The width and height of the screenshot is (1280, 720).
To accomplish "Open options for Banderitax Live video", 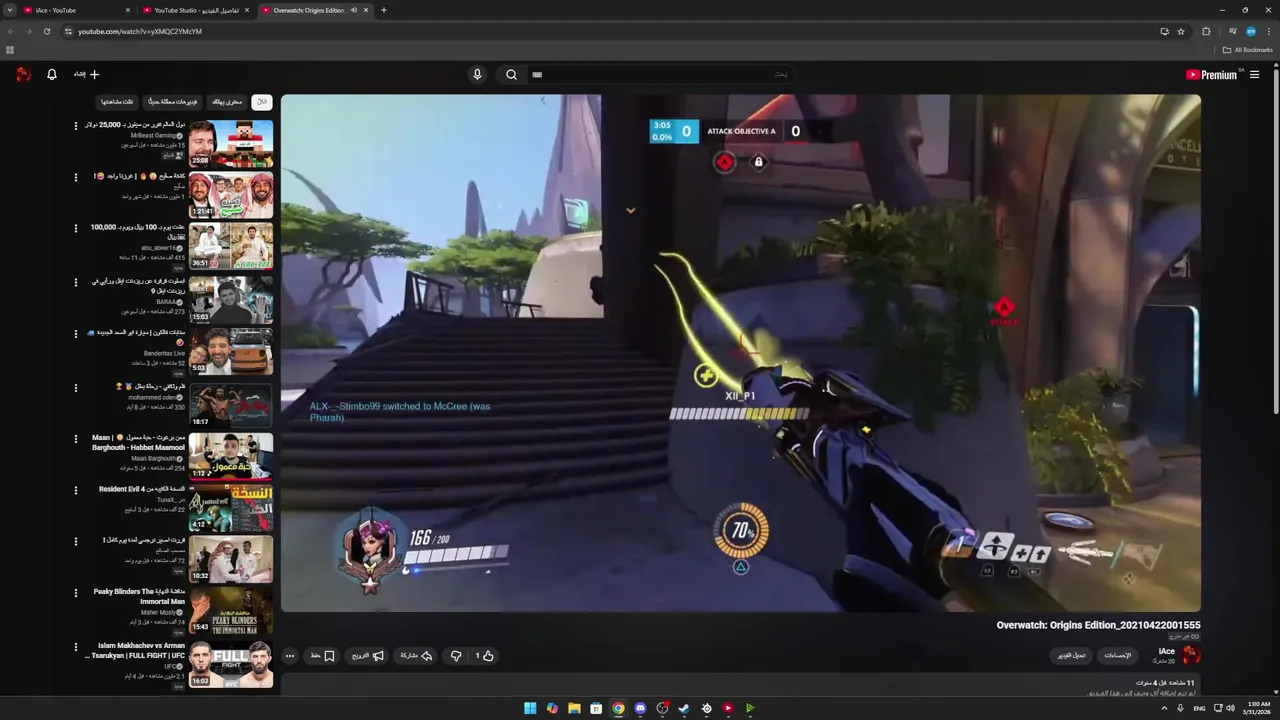I will (75, 333).
